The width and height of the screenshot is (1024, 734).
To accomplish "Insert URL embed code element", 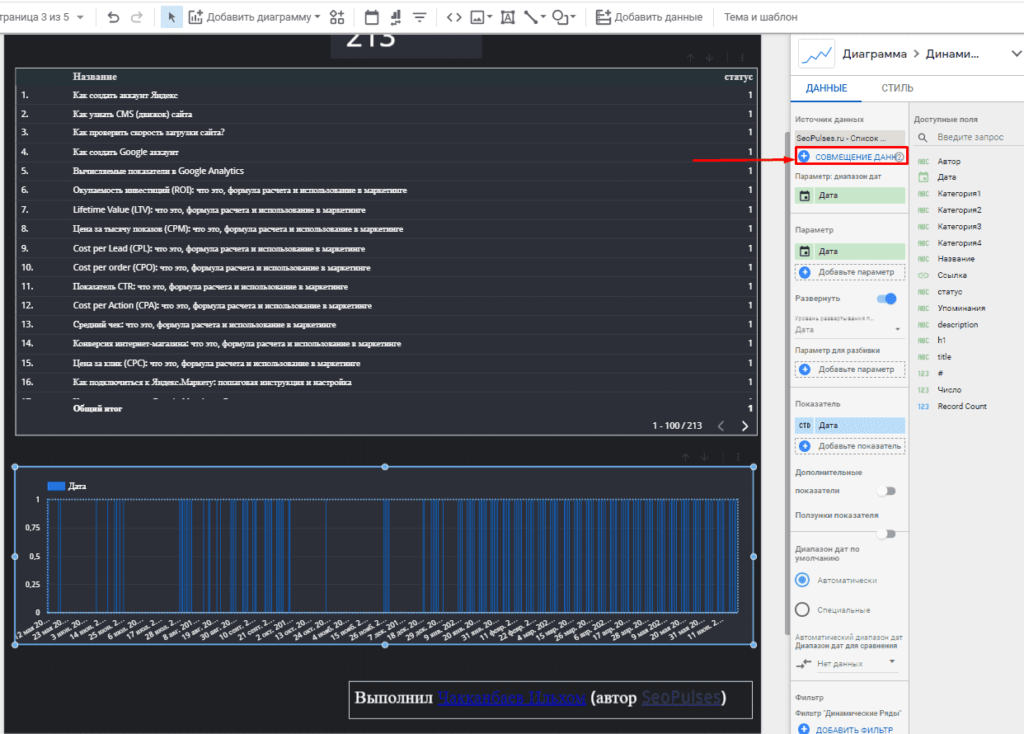I will click(x=454, y=17).
